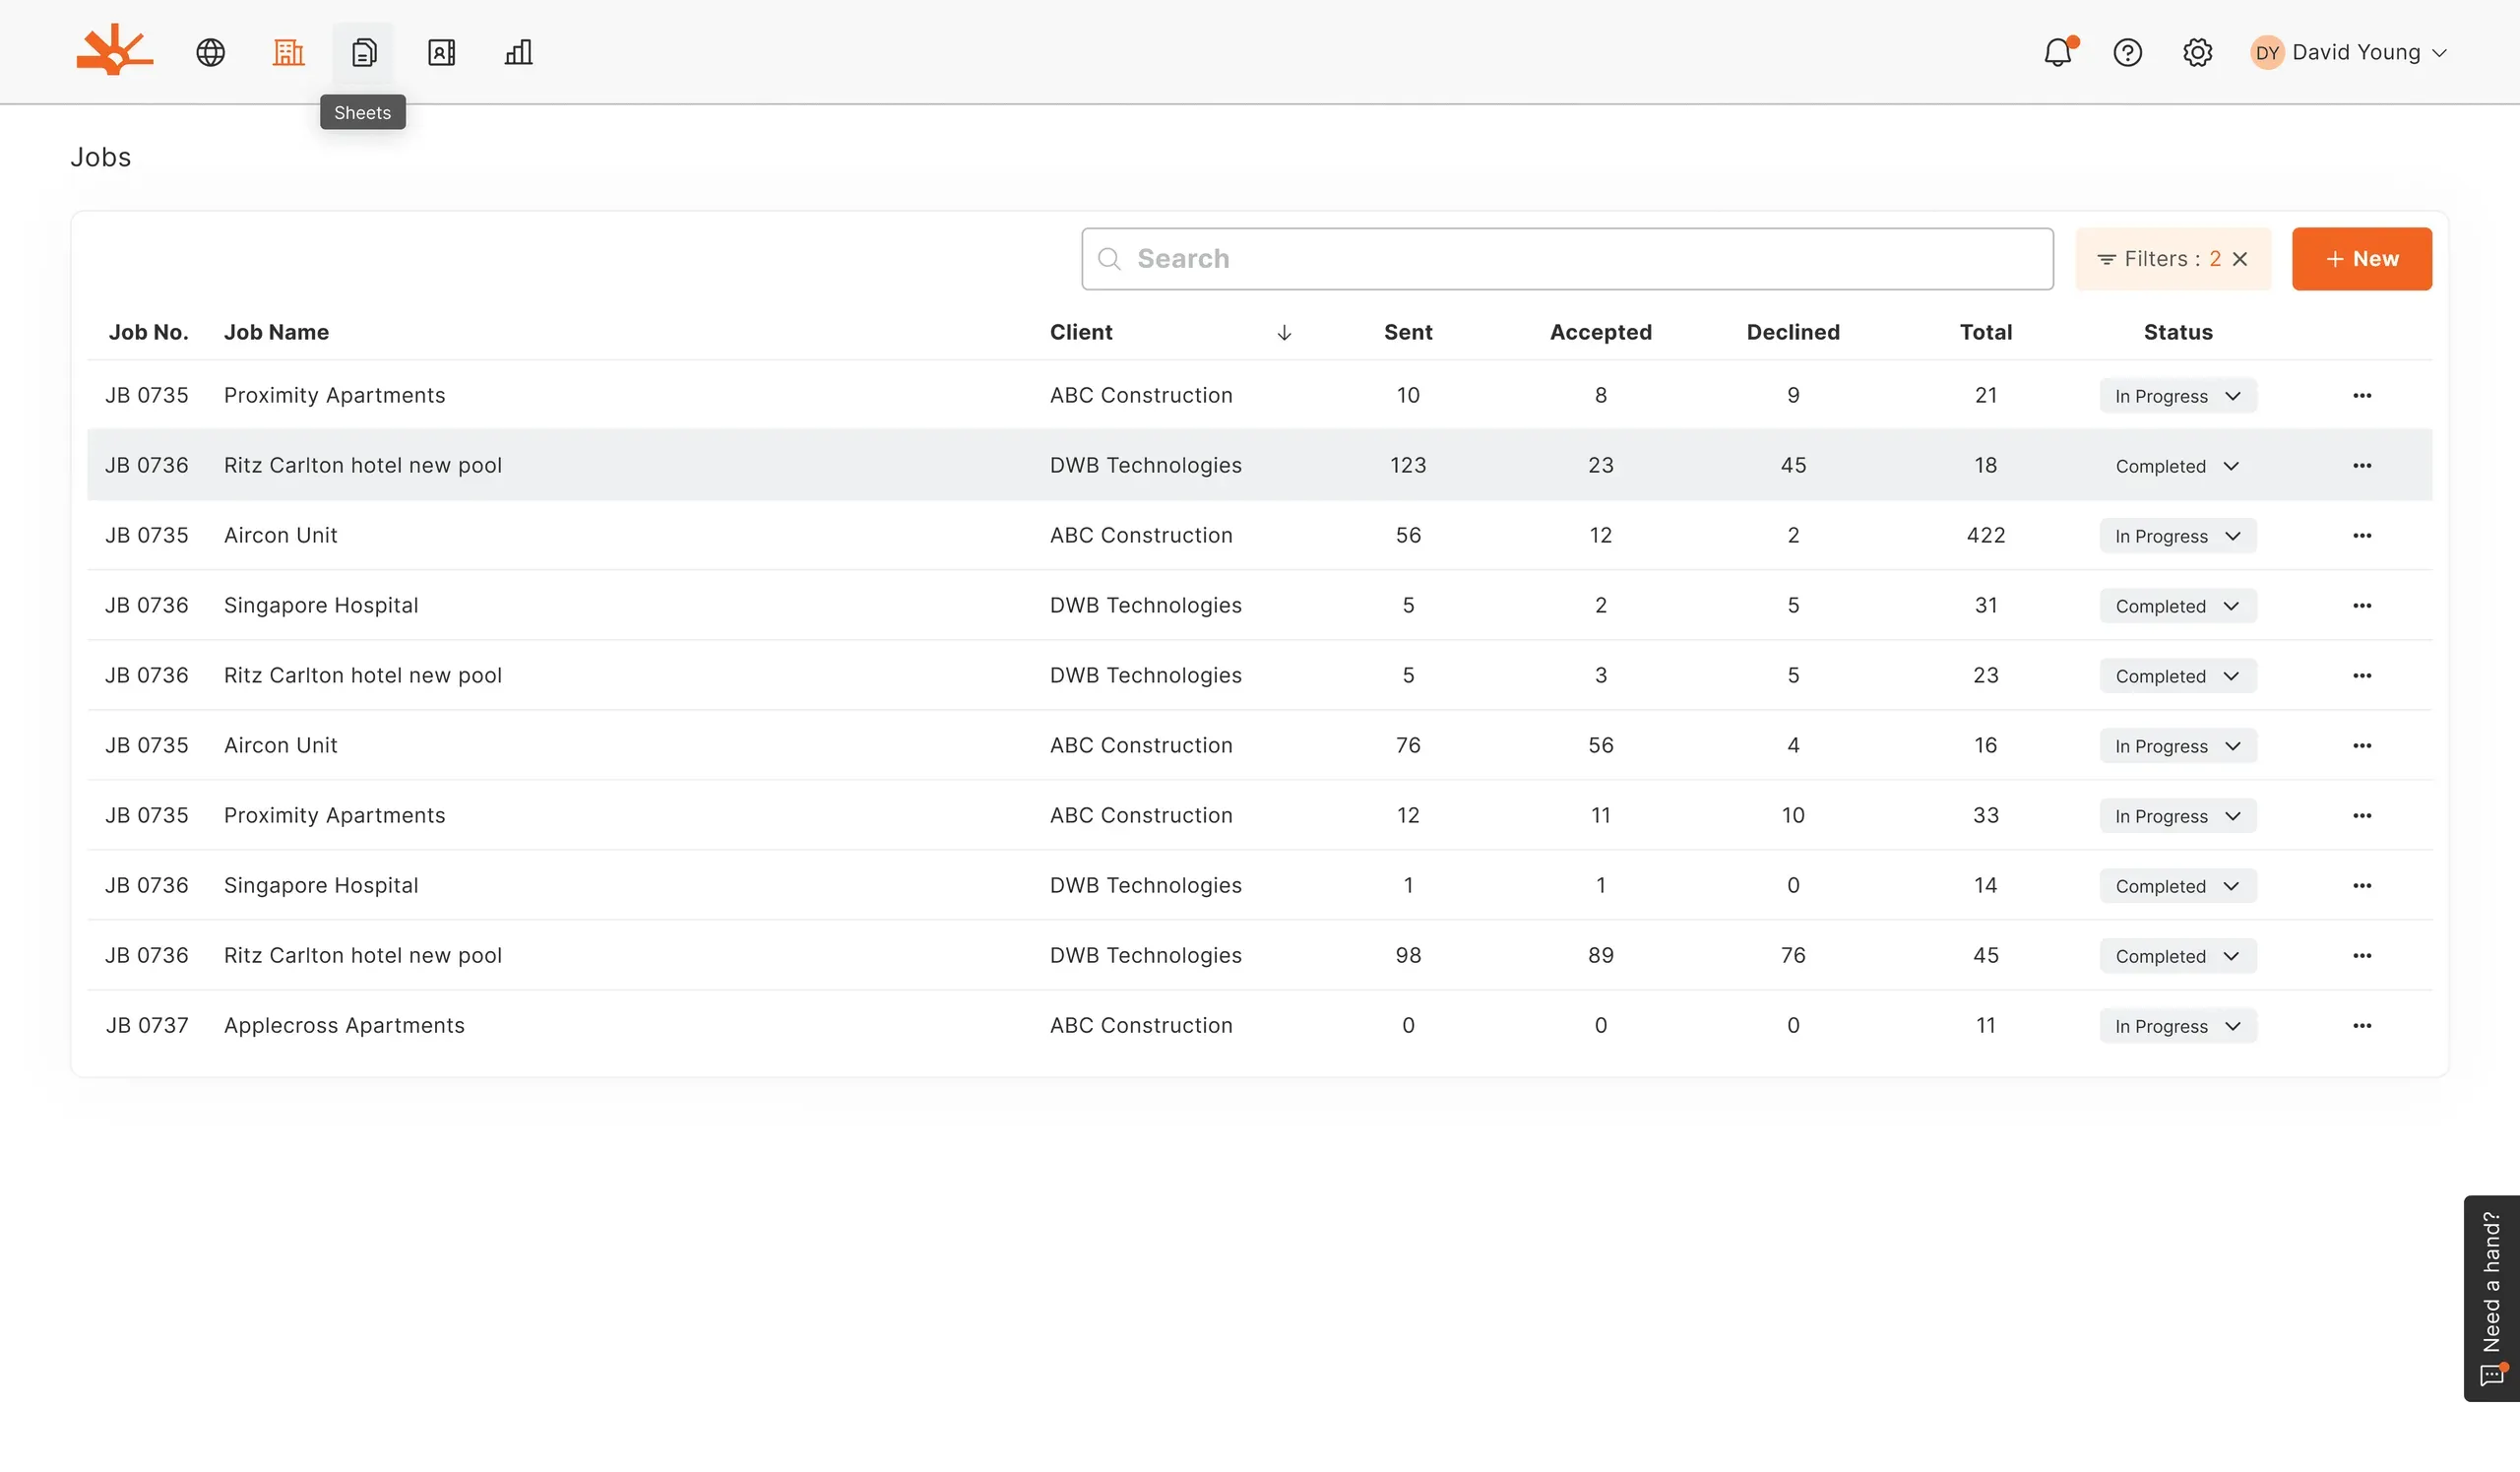This screenshot has height=1472, width=2520.
Task: Click the orange sunburst app logo
Action: click(115, 51)
